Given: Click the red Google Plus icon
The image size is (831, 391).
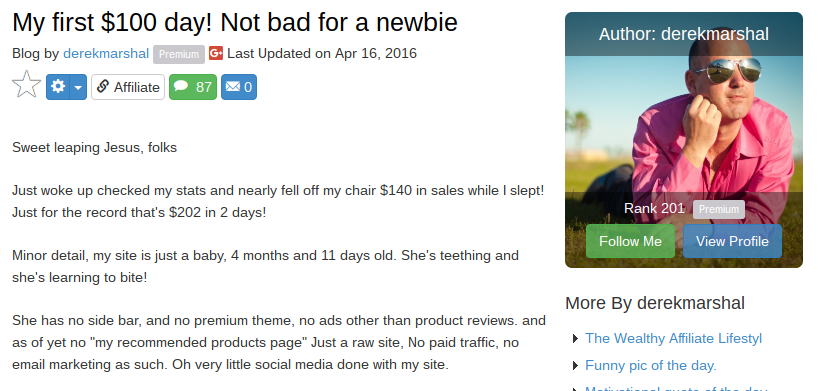Looking at the screenshot, I should (216, 54).
